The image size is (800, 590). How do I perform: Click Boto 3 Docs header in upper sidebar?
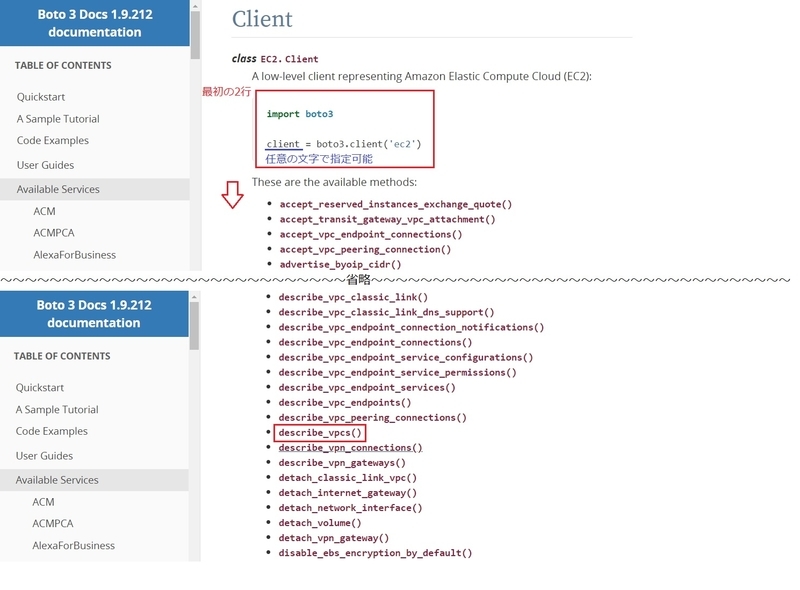coord(95,23)
